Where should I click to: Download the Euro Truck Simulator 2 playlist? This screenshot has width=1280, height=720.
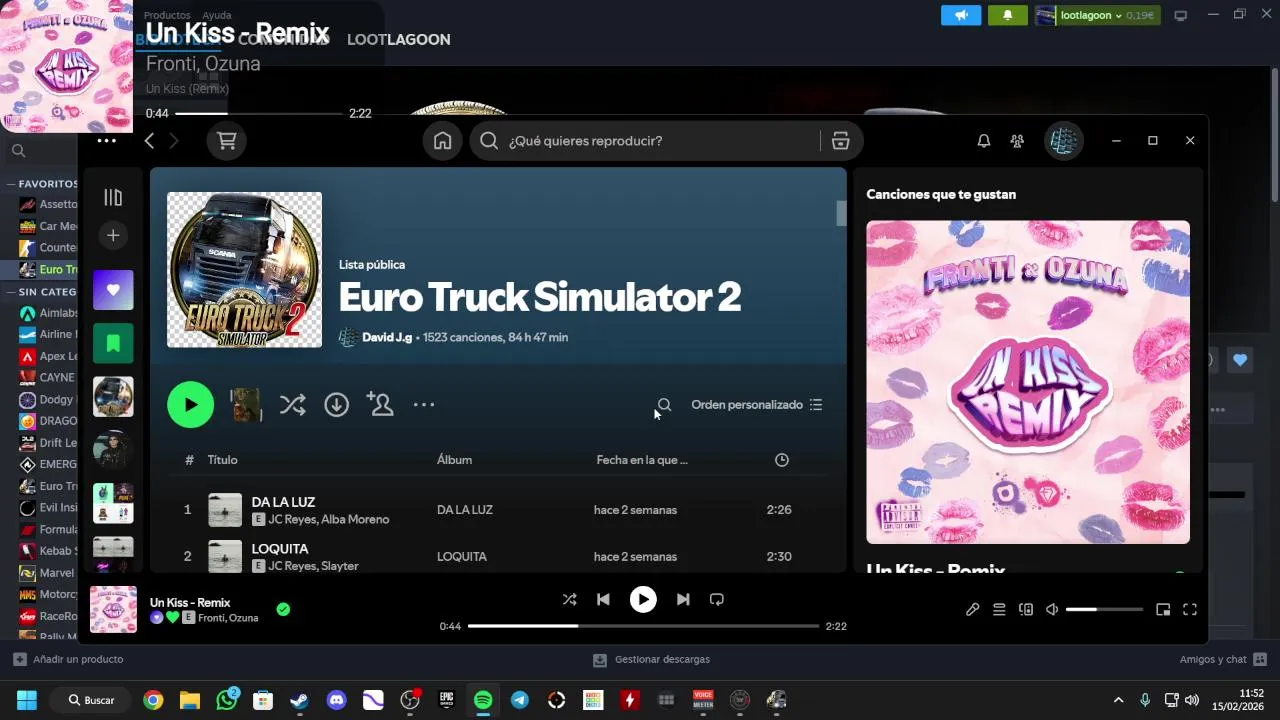[x=336, y=404]
